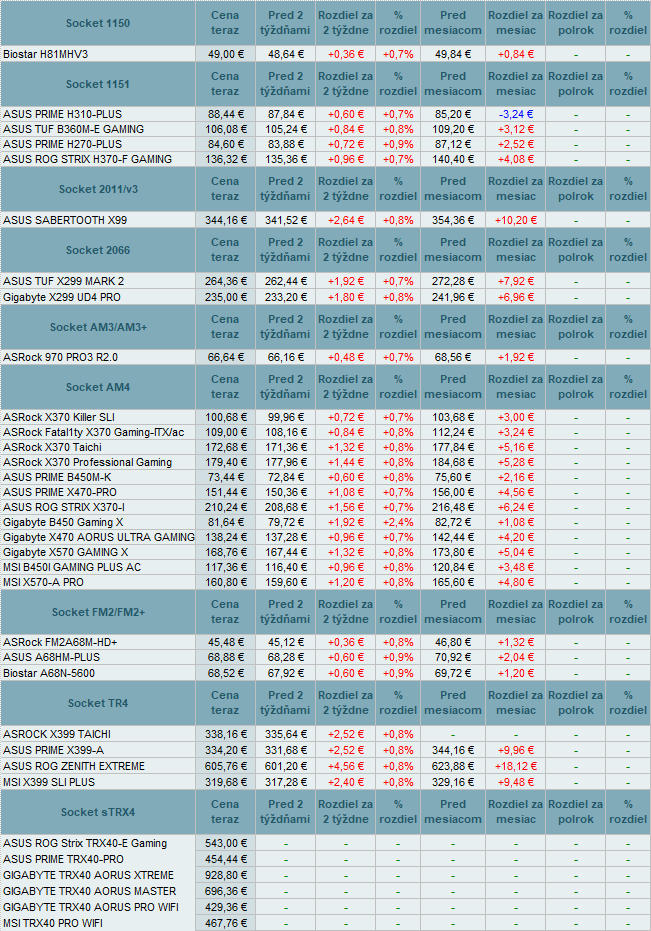Click the +4,56 € ZENITH two-week difference
The height and width of the screenshot is (931, 651).
point(345,767)
